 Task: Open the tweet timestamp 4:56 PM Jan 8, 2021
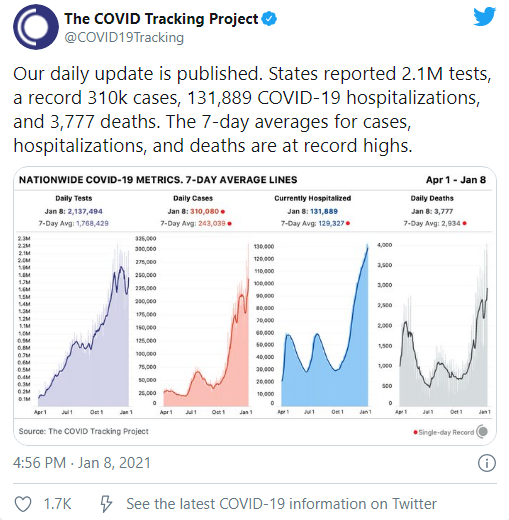point(82,463)
